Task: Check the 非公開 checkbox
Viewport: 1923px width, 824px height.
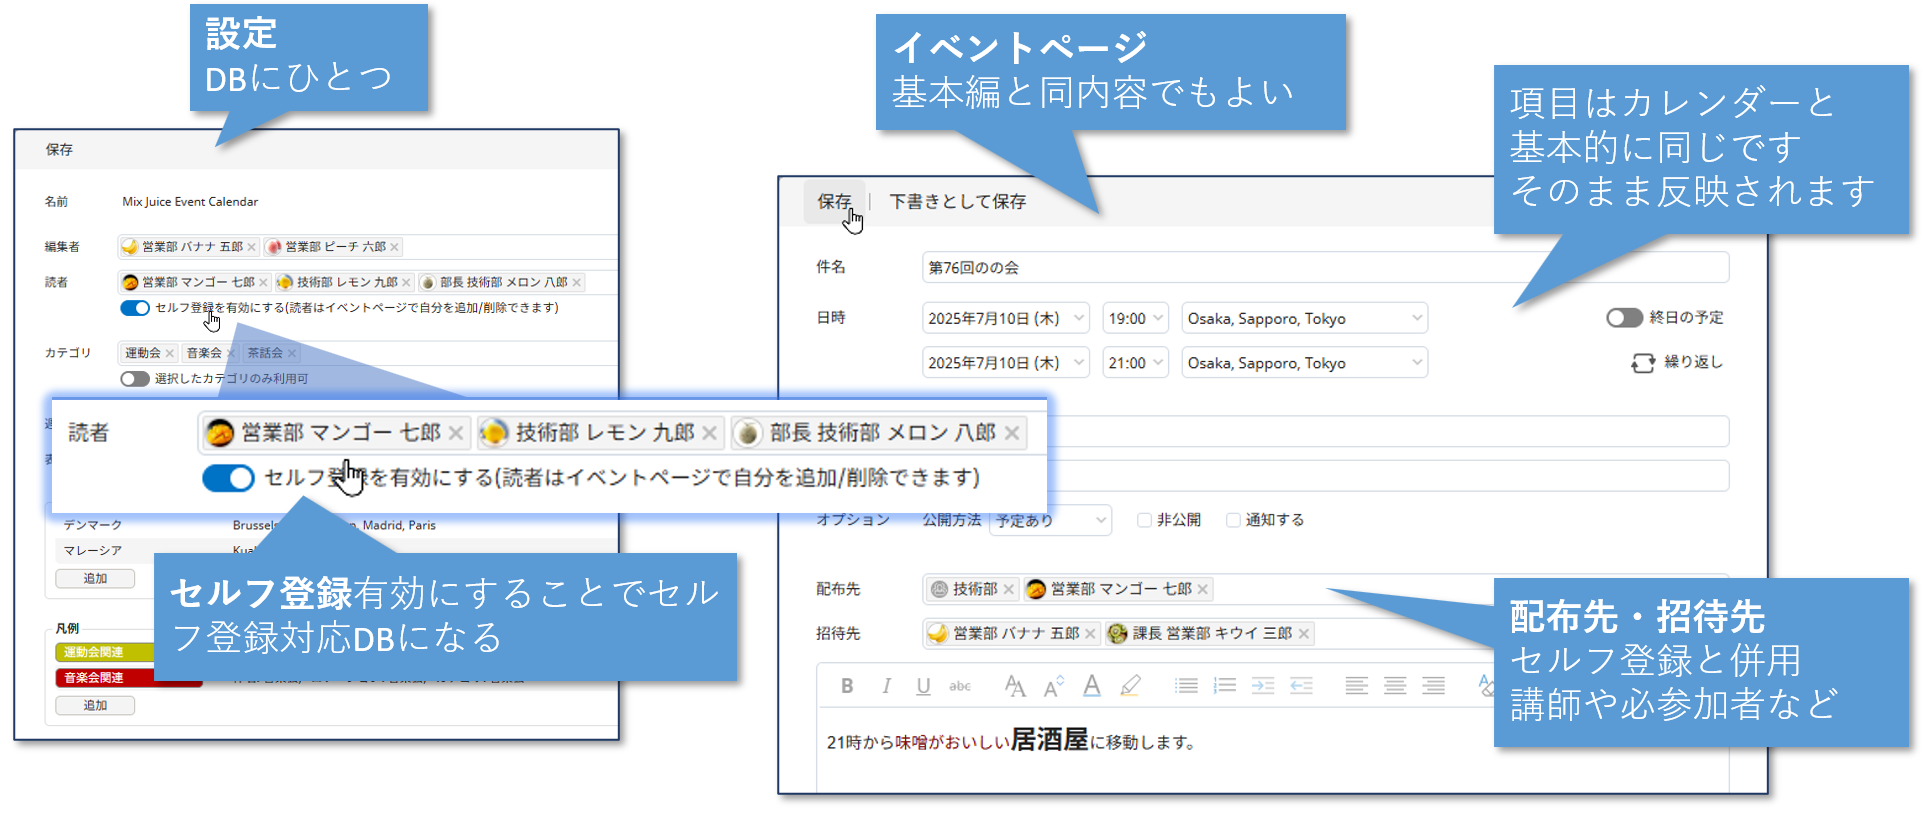Action: click(x=1144, y=520)
